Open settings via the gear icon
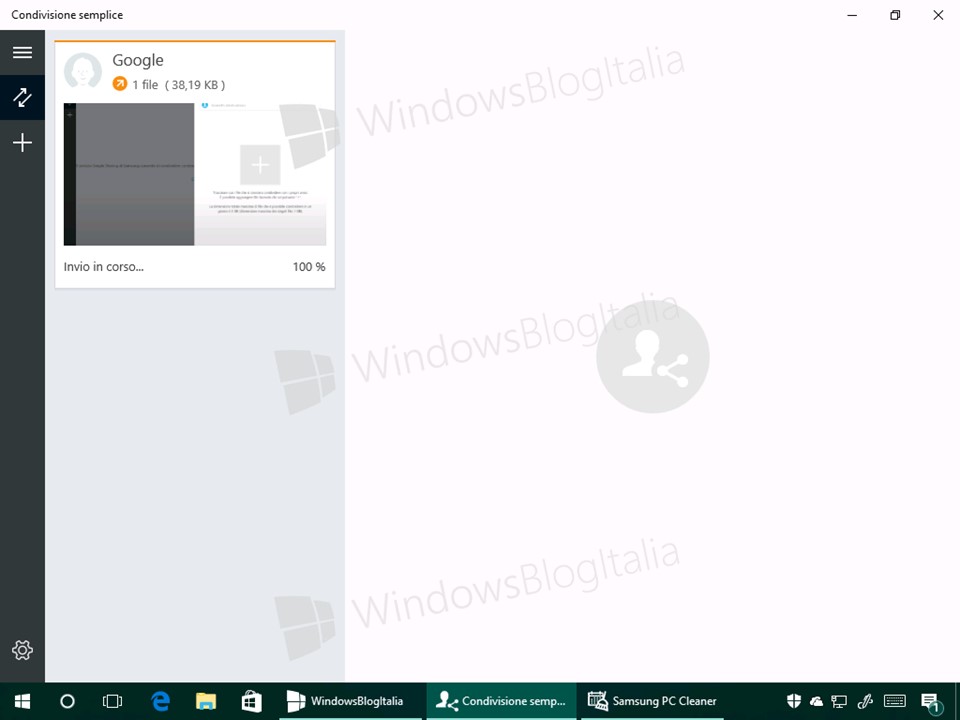The width and height of the screenshot is (960, 720). coord(22,650)
